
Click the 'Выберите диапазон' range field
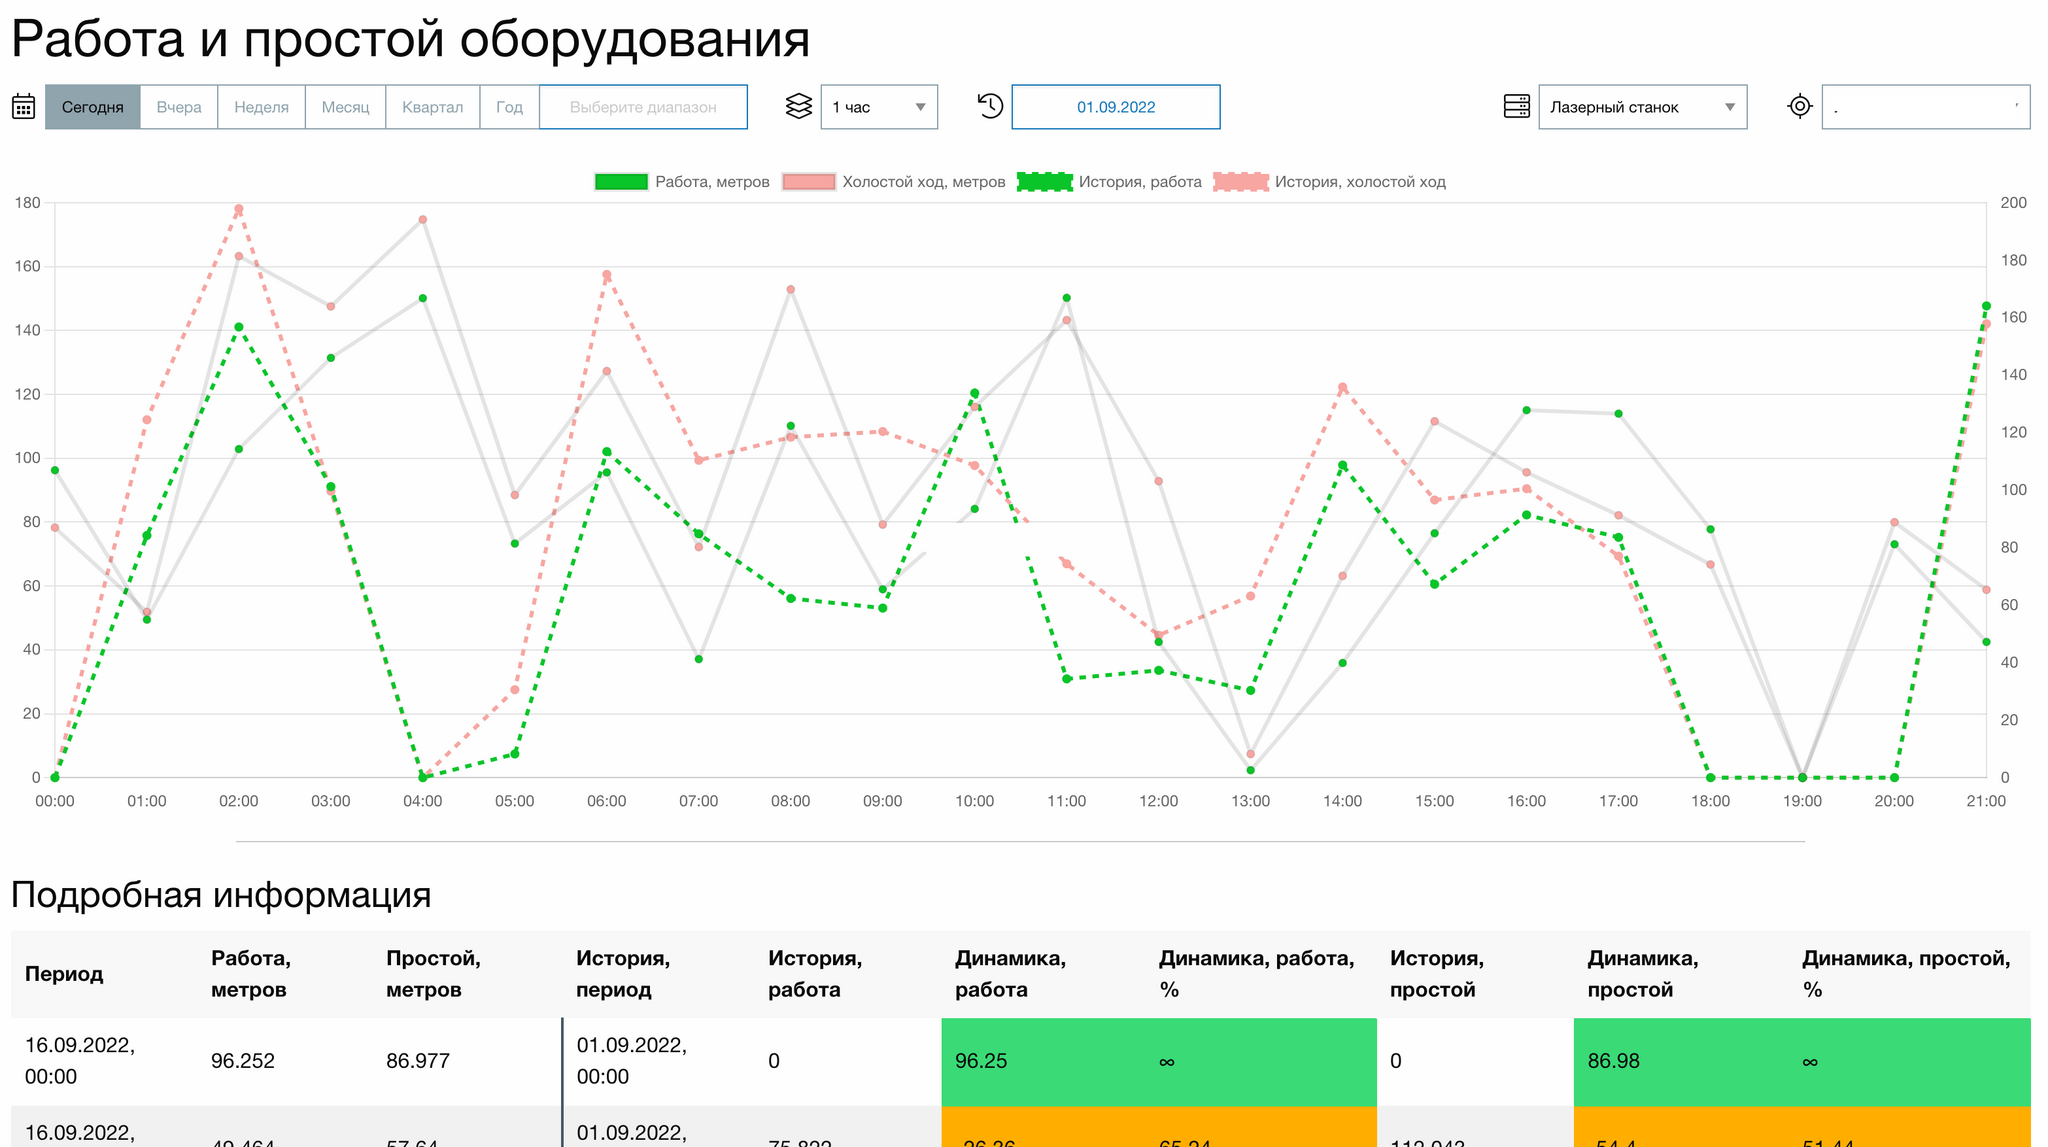click(x=643, y=107)
